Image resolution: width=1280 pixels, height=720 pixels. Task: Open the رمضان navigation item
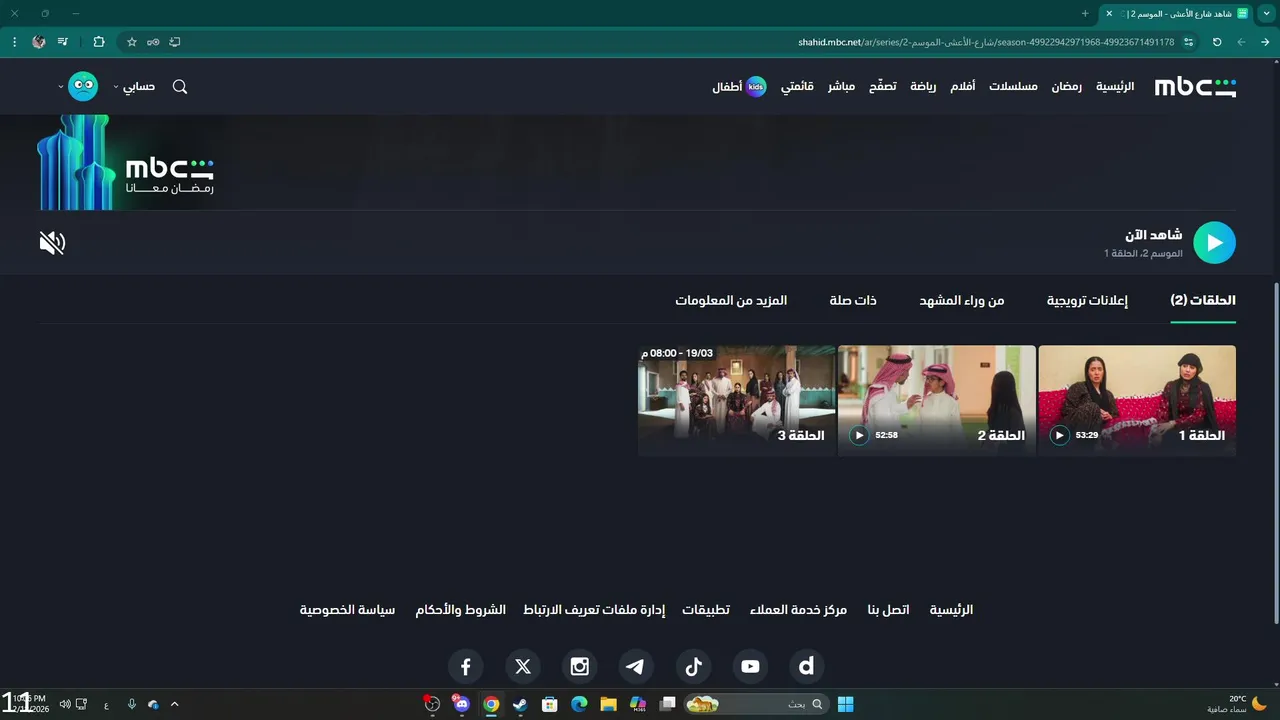1066,87
